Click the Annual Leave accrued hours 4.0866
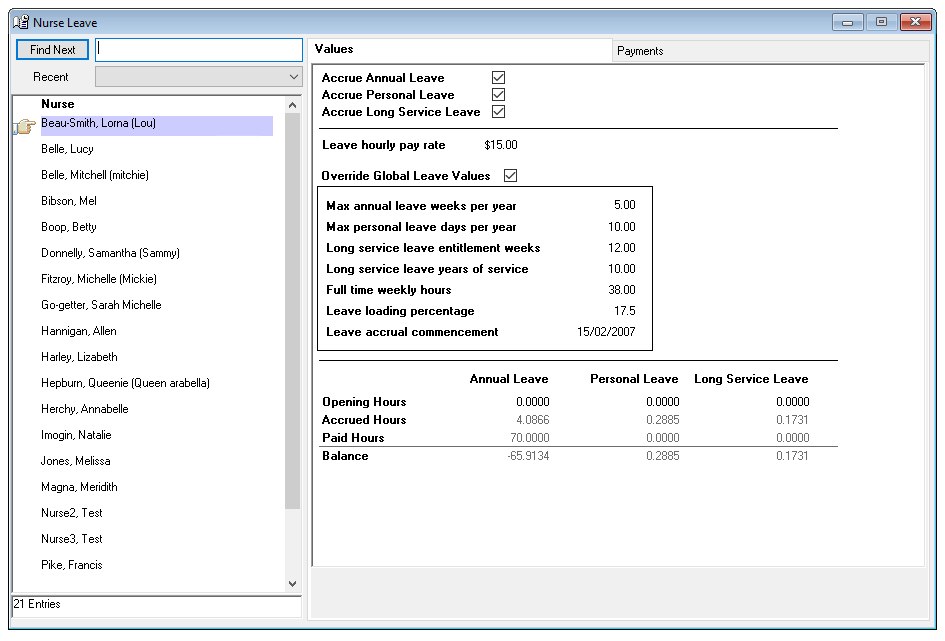Screen dimensions: 945x641 [x=533, y=419]
